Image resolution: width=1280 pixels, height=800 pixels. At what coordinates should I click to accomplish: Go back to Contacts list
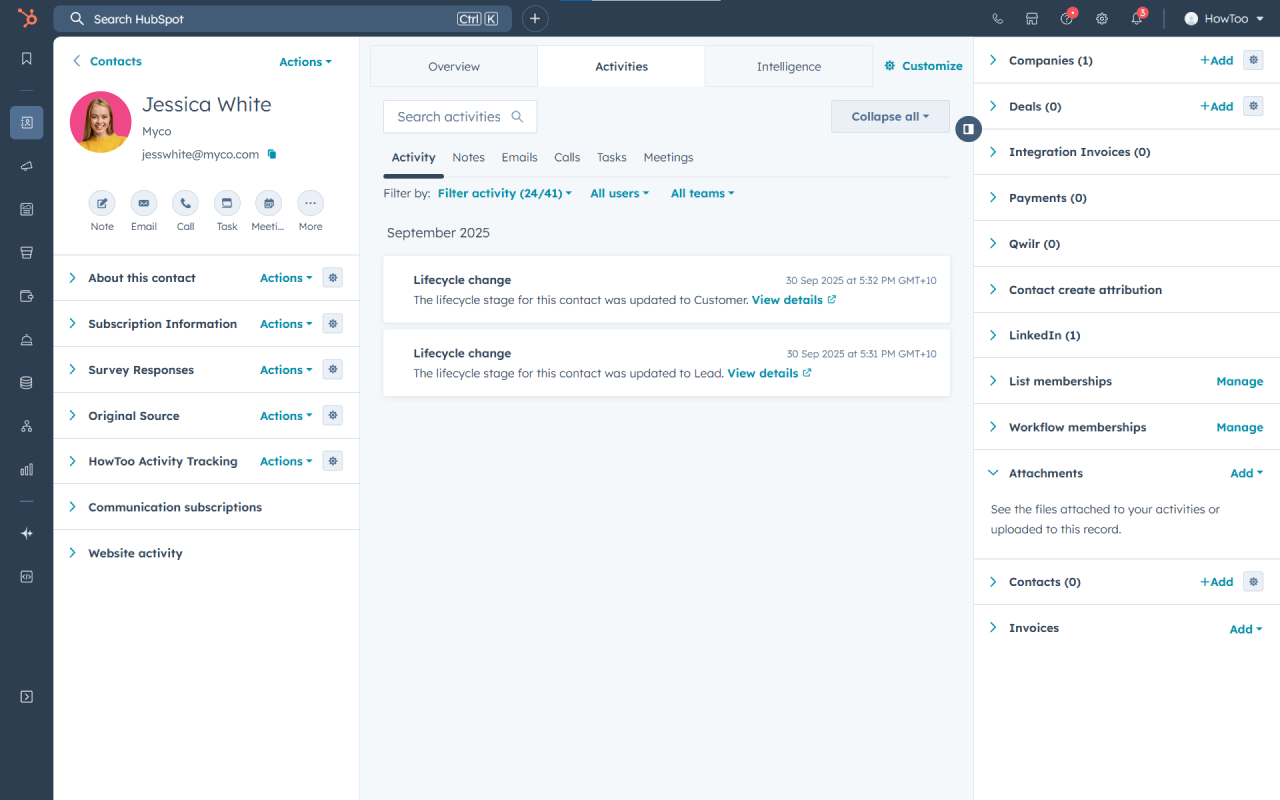106,61
